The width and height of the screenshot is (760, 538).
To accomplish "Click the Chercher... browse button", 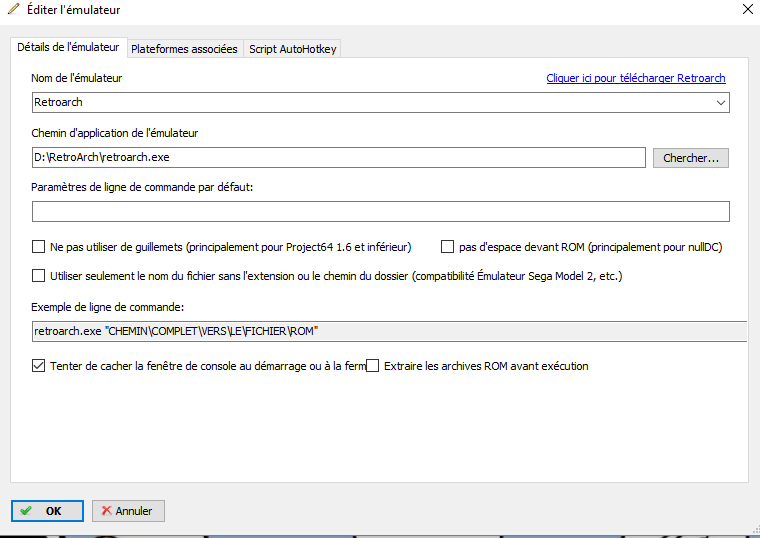I will coord(690,158).
